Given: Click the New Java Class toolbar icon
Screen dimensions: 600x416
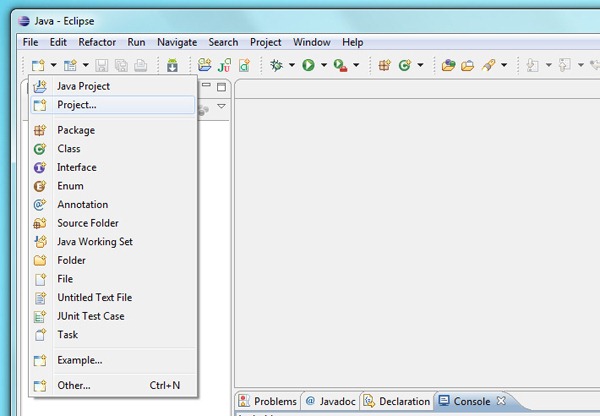Looking at the screenshot, I should tap(404, 65).
